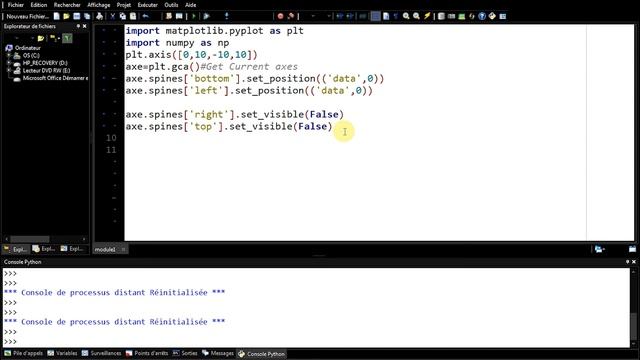640x360 pixels.
Task: Click the yellow folder icon in explorer toolbar
Action: tap(40, 38)
